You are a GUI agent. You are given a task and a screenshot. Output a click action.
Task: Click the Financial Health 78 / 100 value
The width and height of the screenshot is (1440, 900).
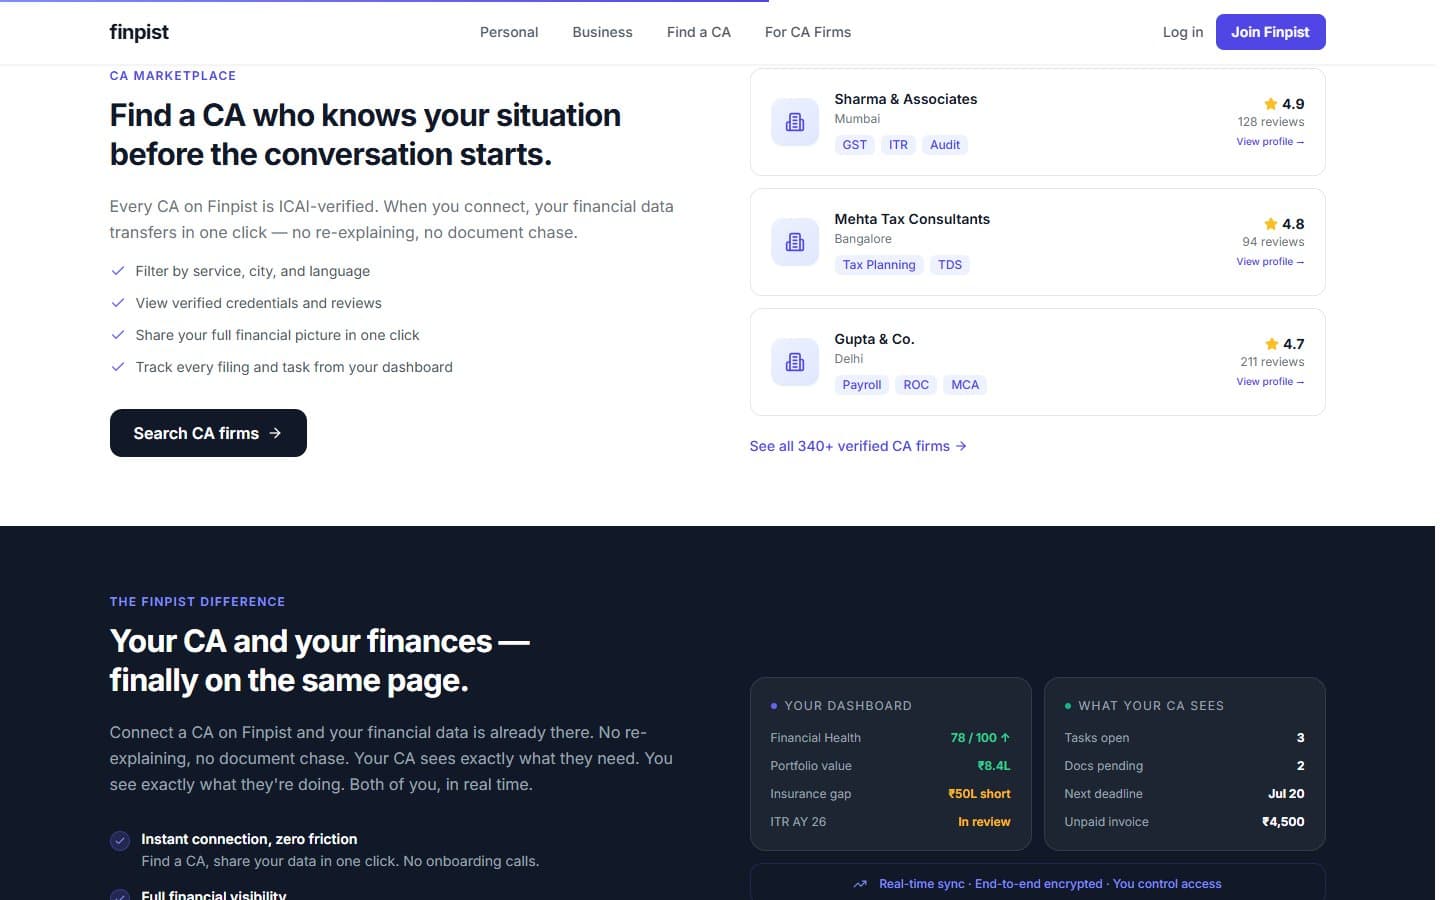click(980, 738)
